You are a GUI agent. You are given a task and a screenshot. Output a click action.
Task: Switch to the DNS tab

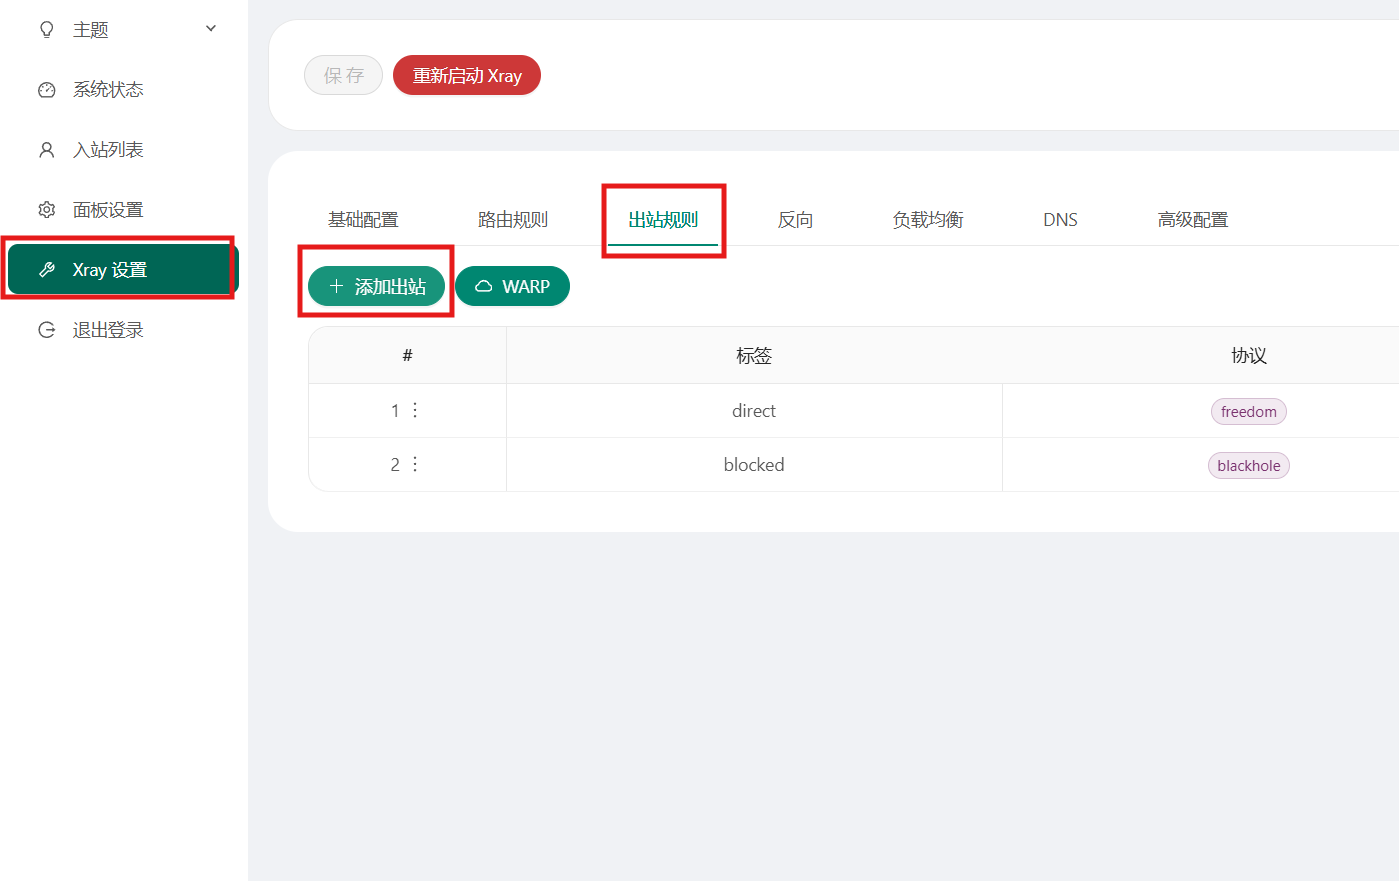click(x=1060, y=219)
